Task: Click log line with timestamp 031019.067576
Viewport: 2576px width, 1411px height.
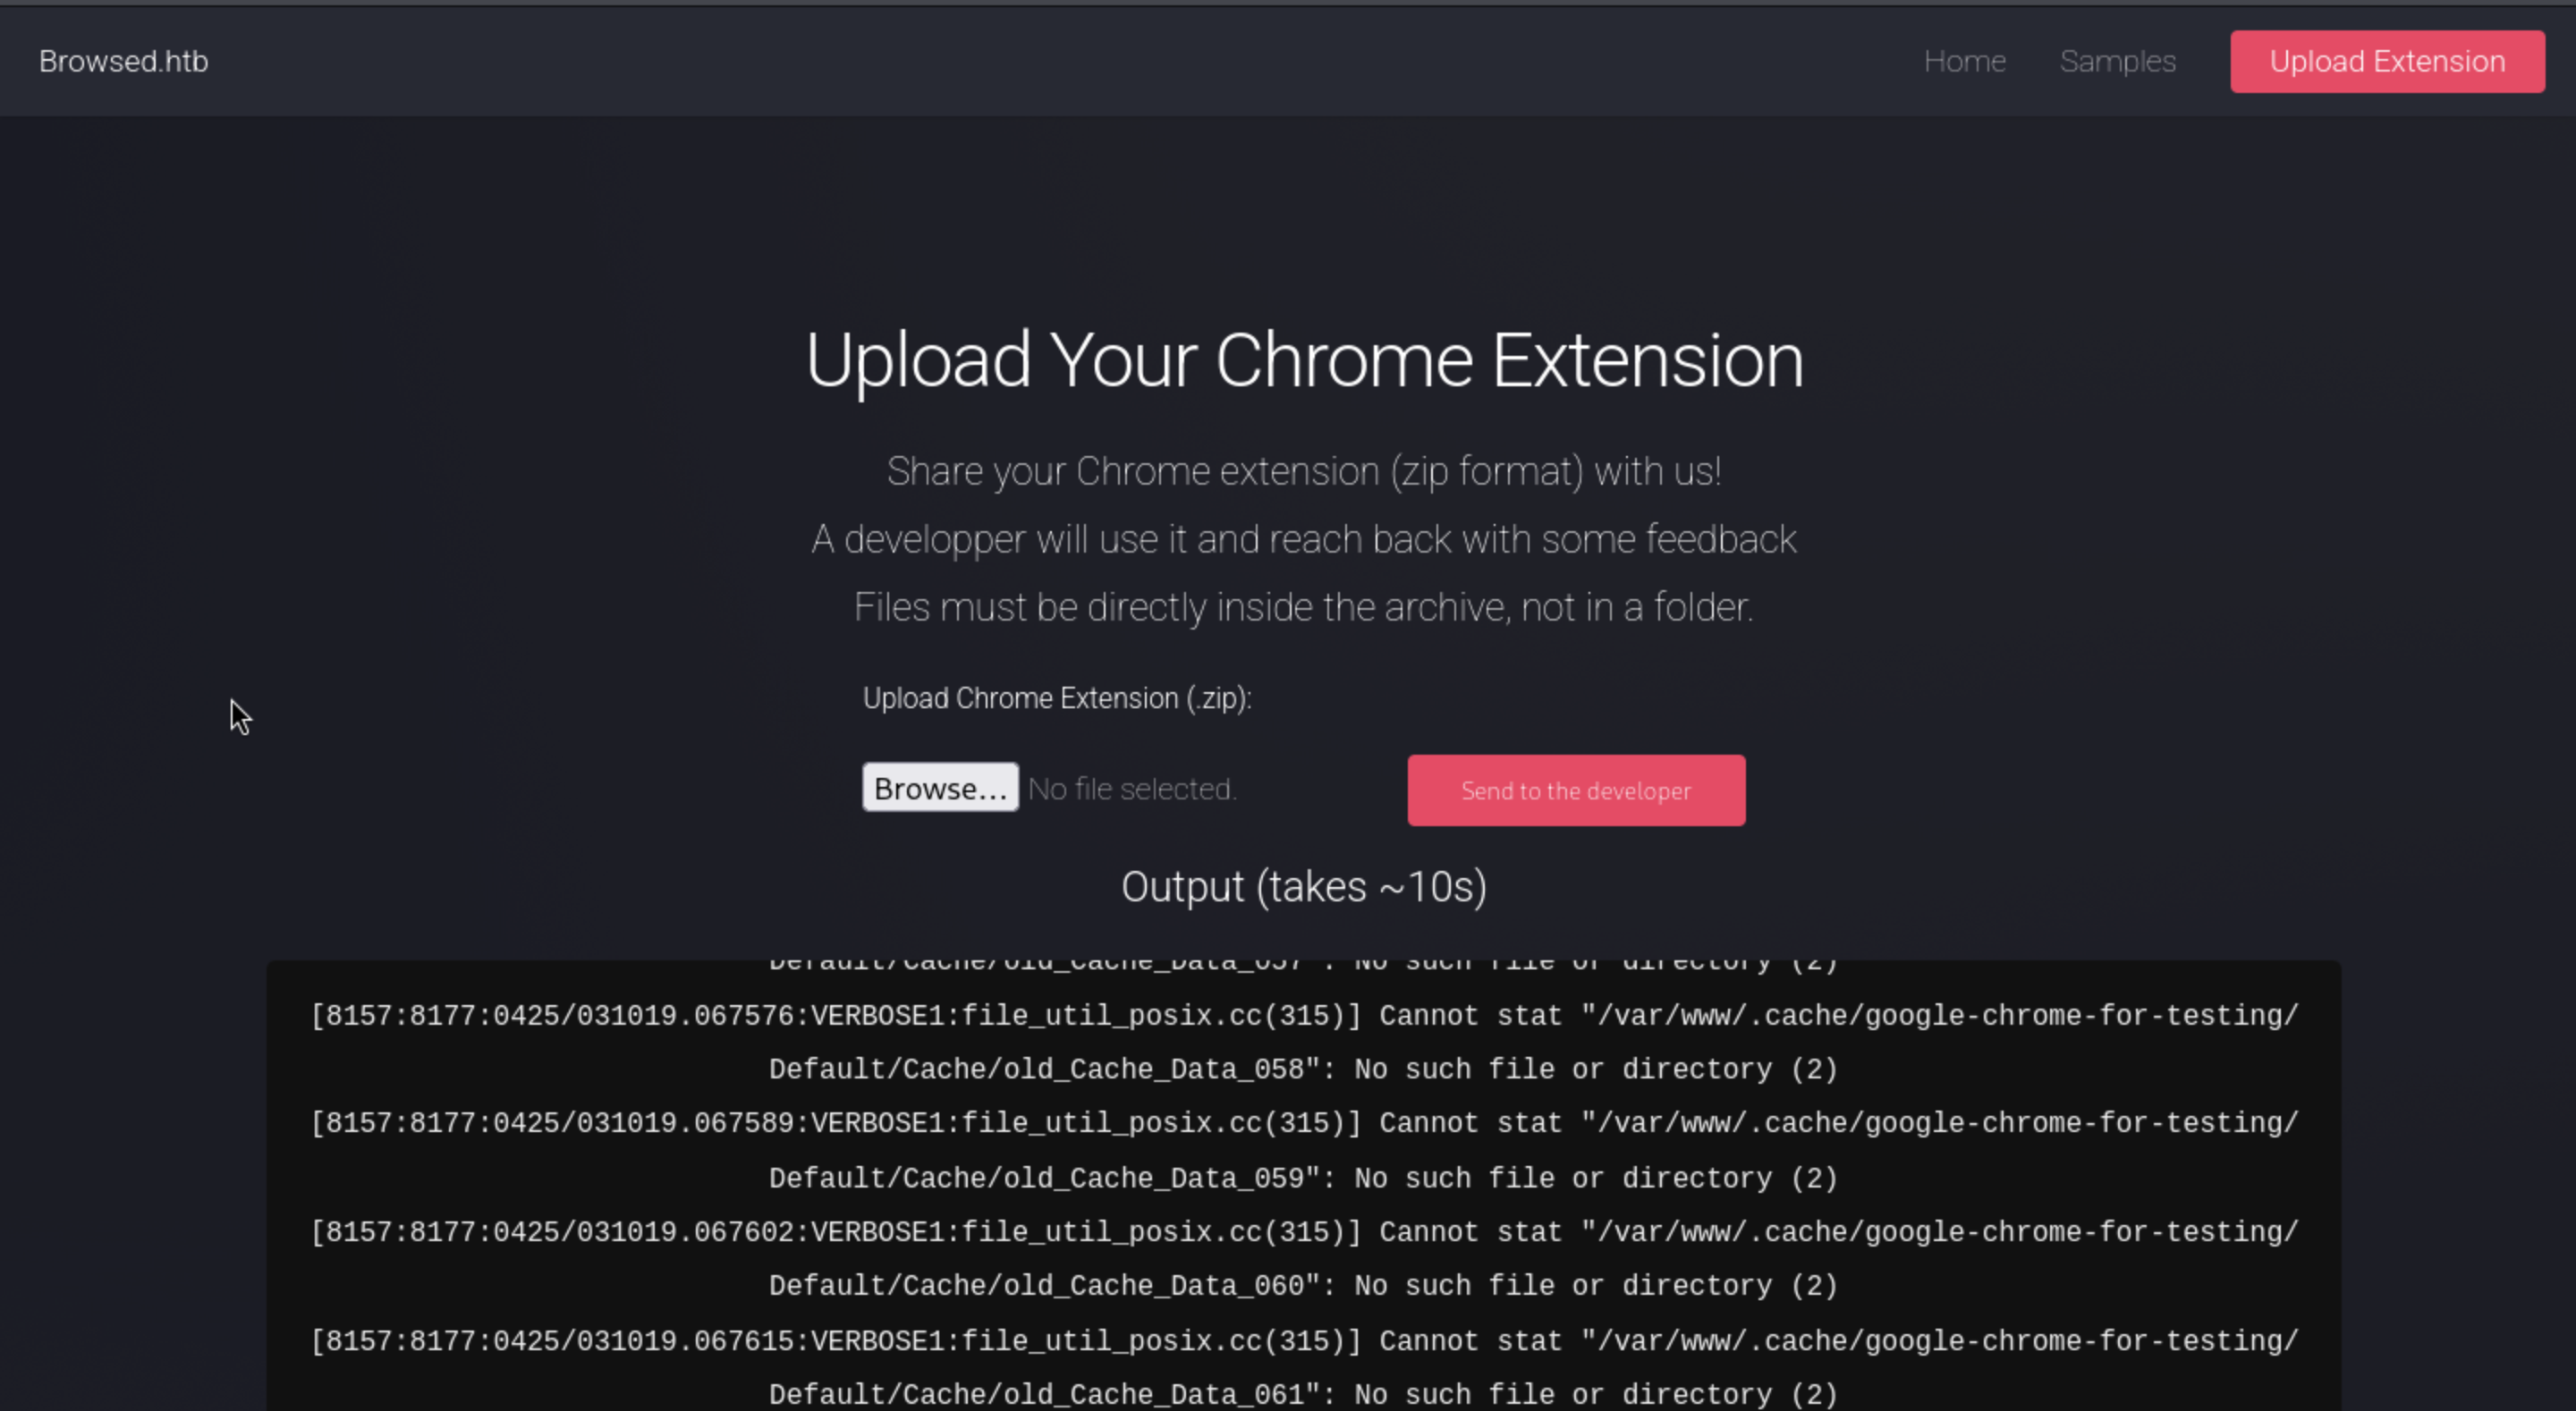Action: pos(1303,1016)
